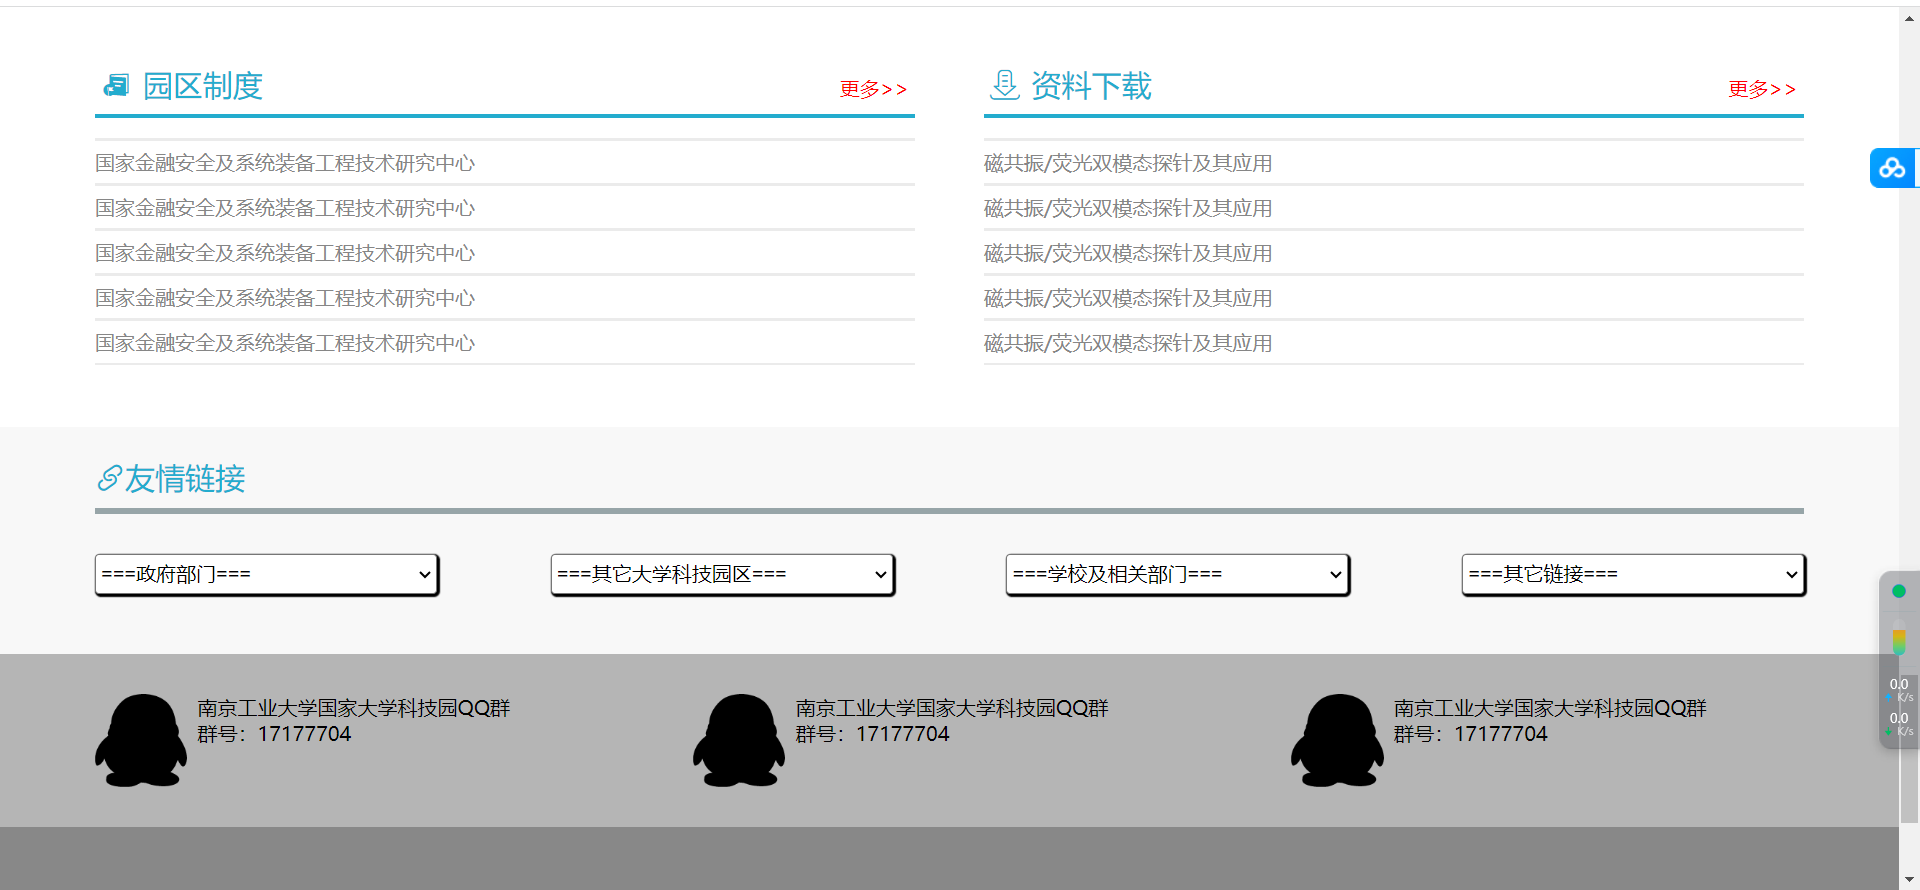Open the blue cloud widget icon
Image resolution: width=1920 pixels, height=890 pixels.
pos(1892,168)
